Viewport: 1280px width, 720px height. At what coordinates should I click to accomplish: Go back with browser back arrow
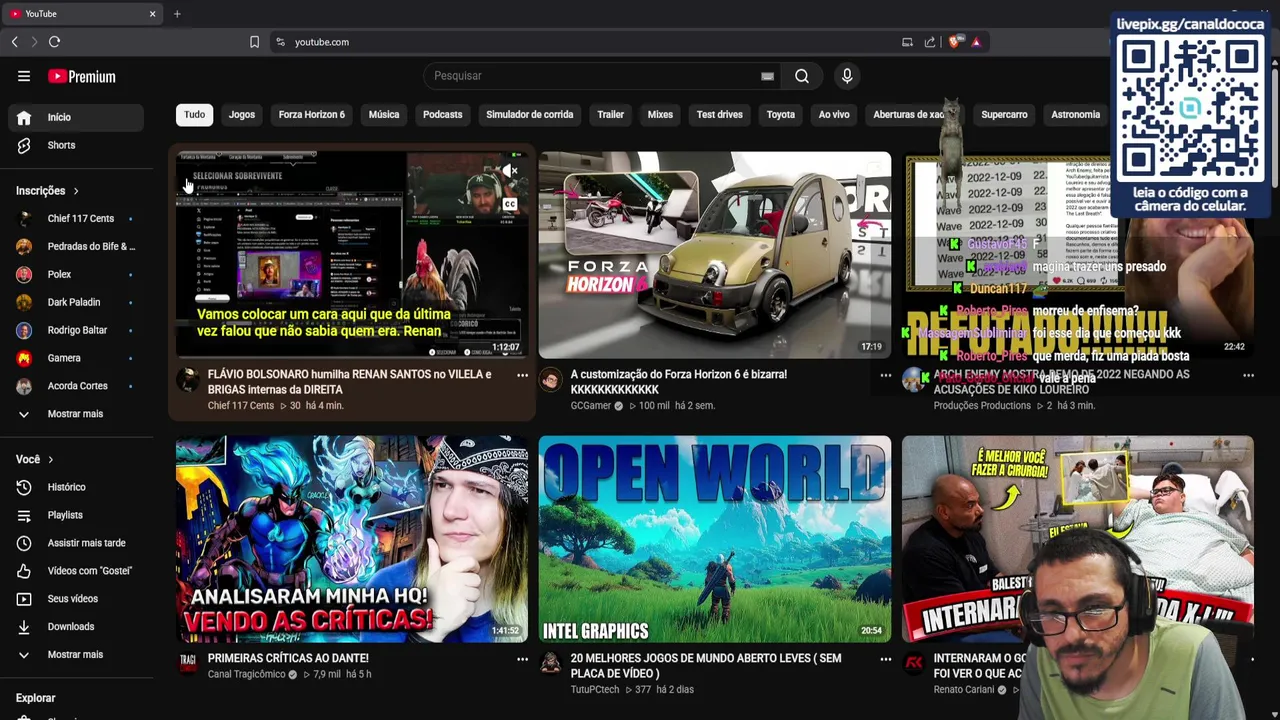pos(14,42)
